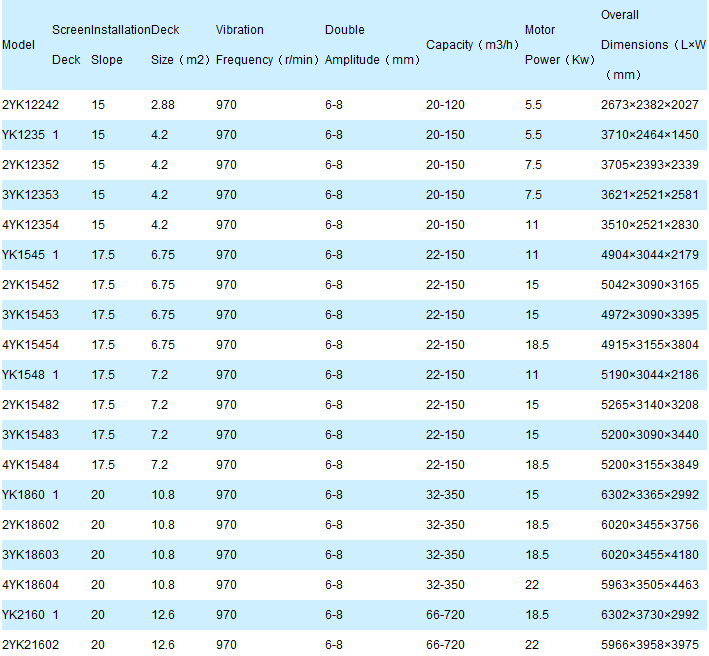
Task: Select the 4YK15454 model cell
Action: (x=30, y=345)
